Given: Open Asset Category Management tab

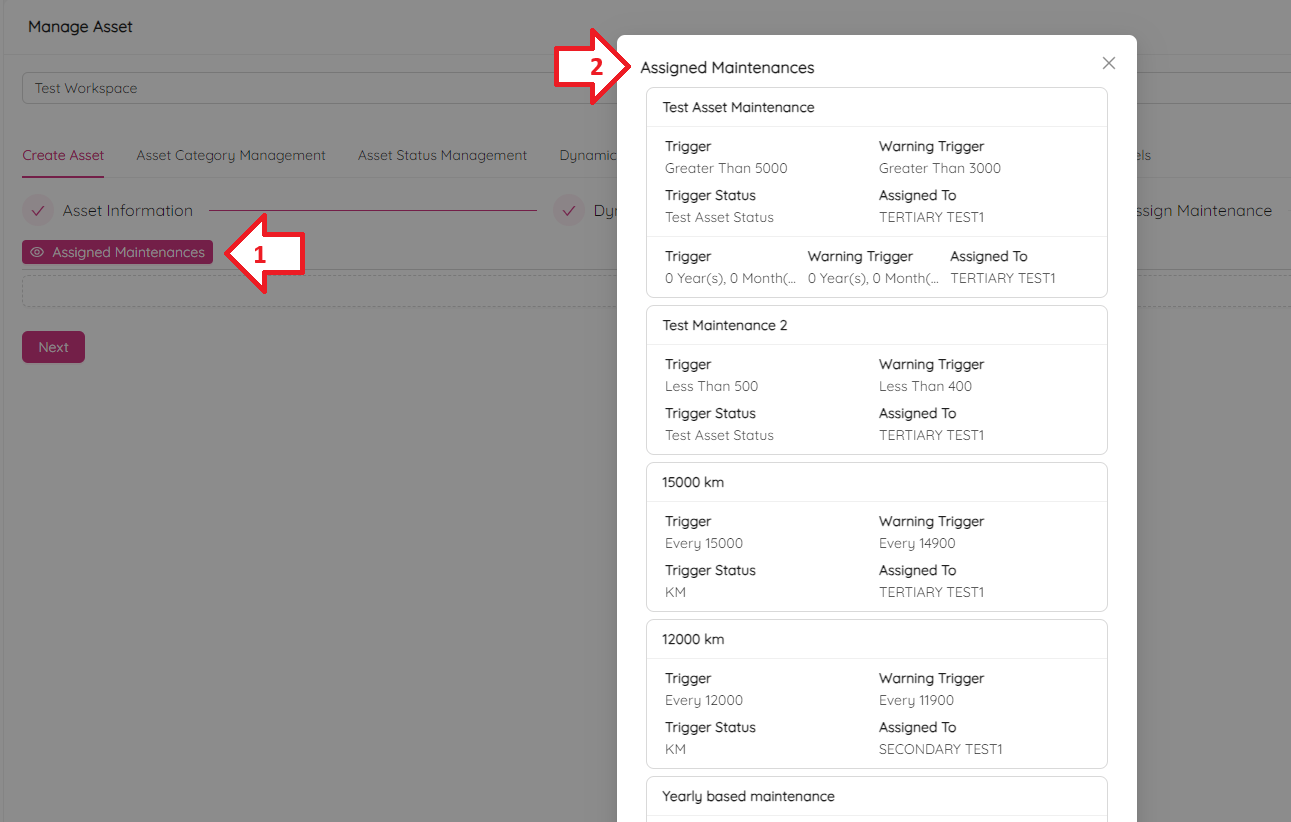Looking at the screenshot, I should (x=231, y=156).
